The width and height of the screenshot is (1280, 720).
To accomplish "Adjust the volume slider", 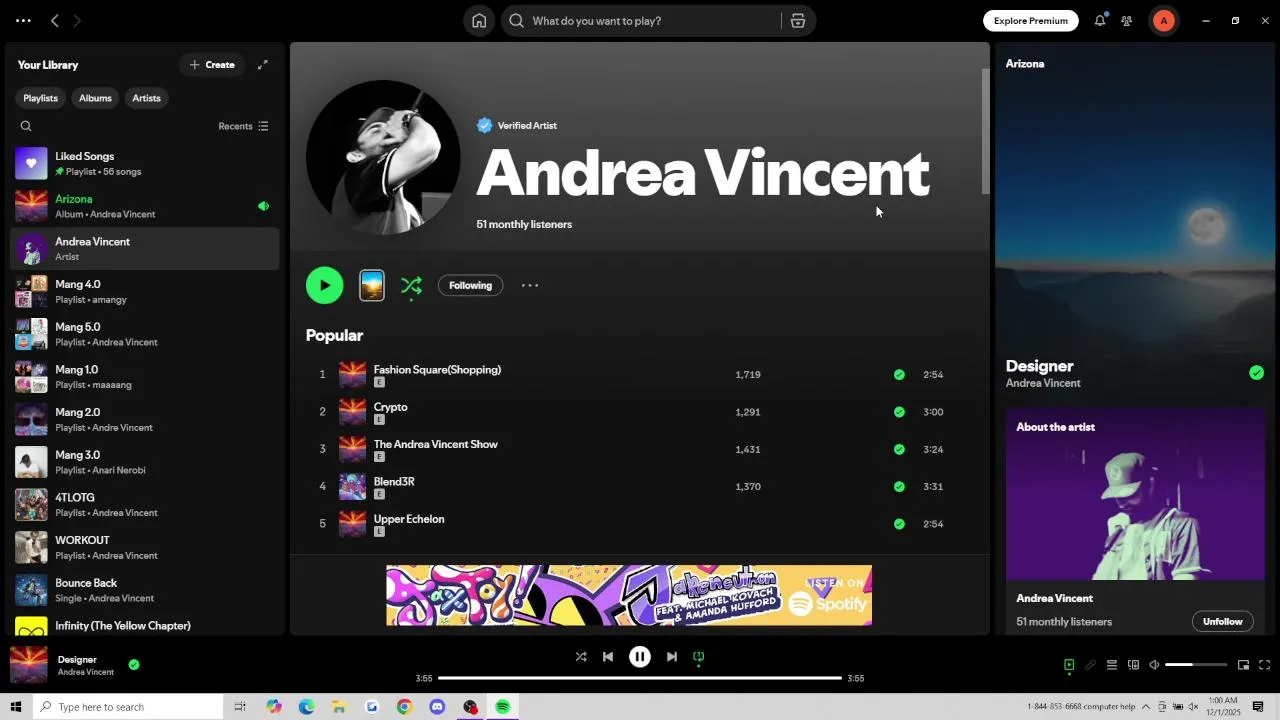I will 1196,665.
